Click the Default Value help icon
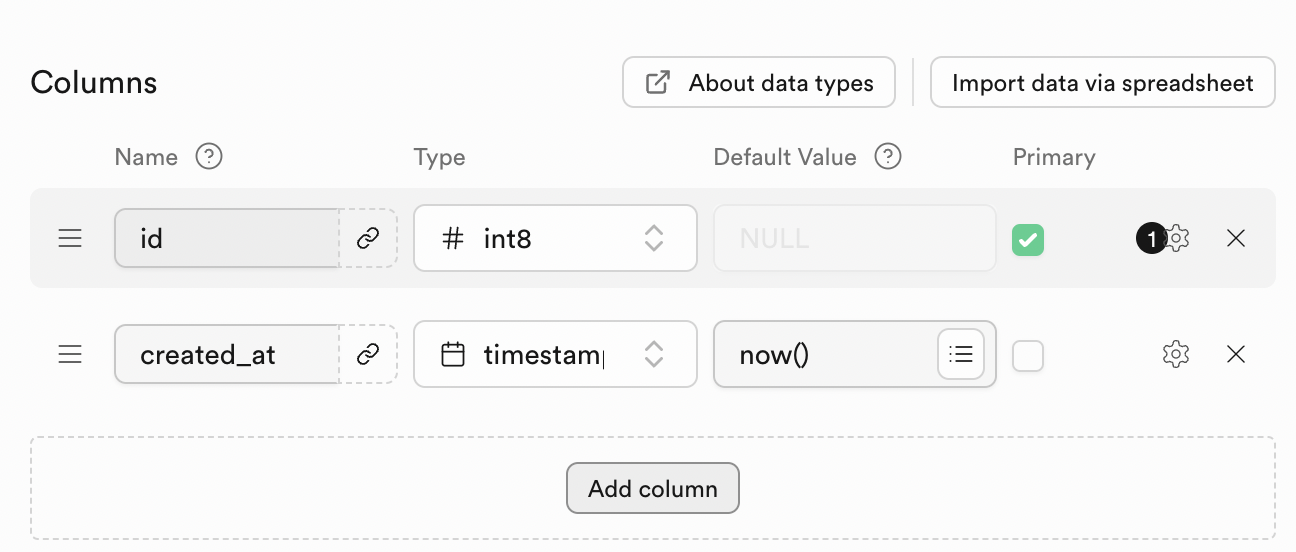This screenshot has width=1296, height=552. pyautogui.click(x=888, y=157)
